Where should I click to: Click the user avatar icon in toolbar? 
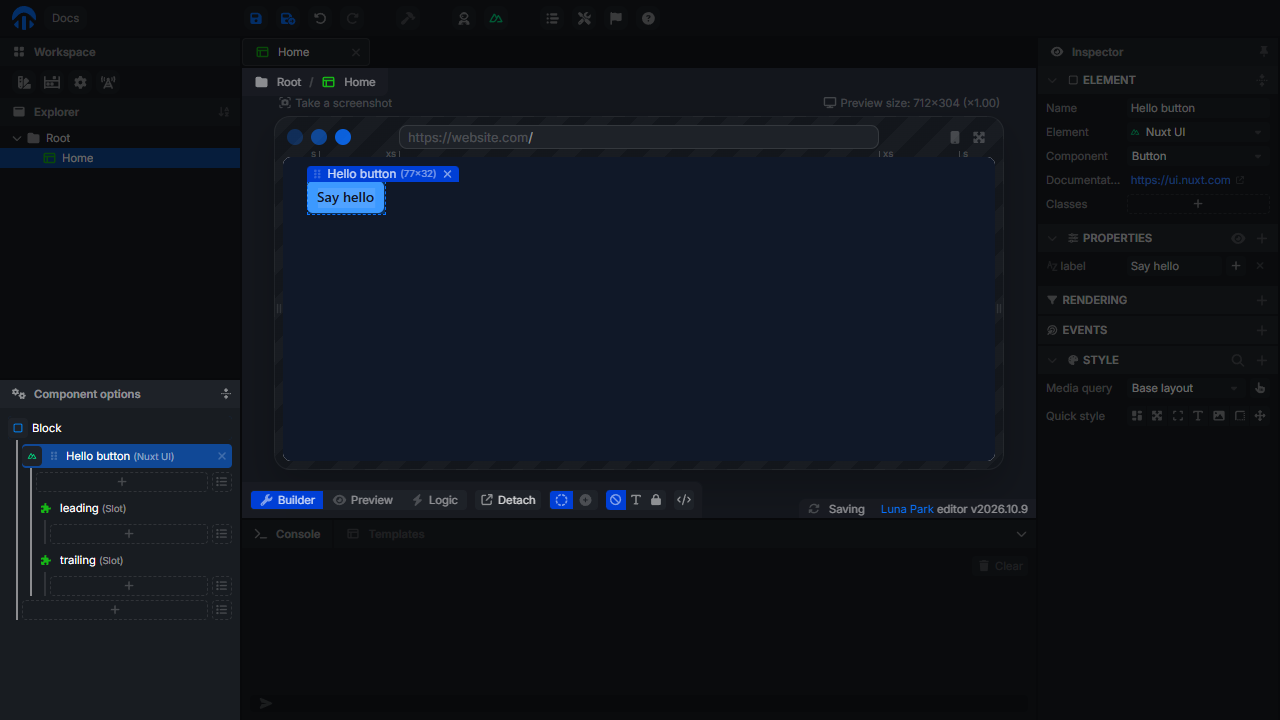464,18
